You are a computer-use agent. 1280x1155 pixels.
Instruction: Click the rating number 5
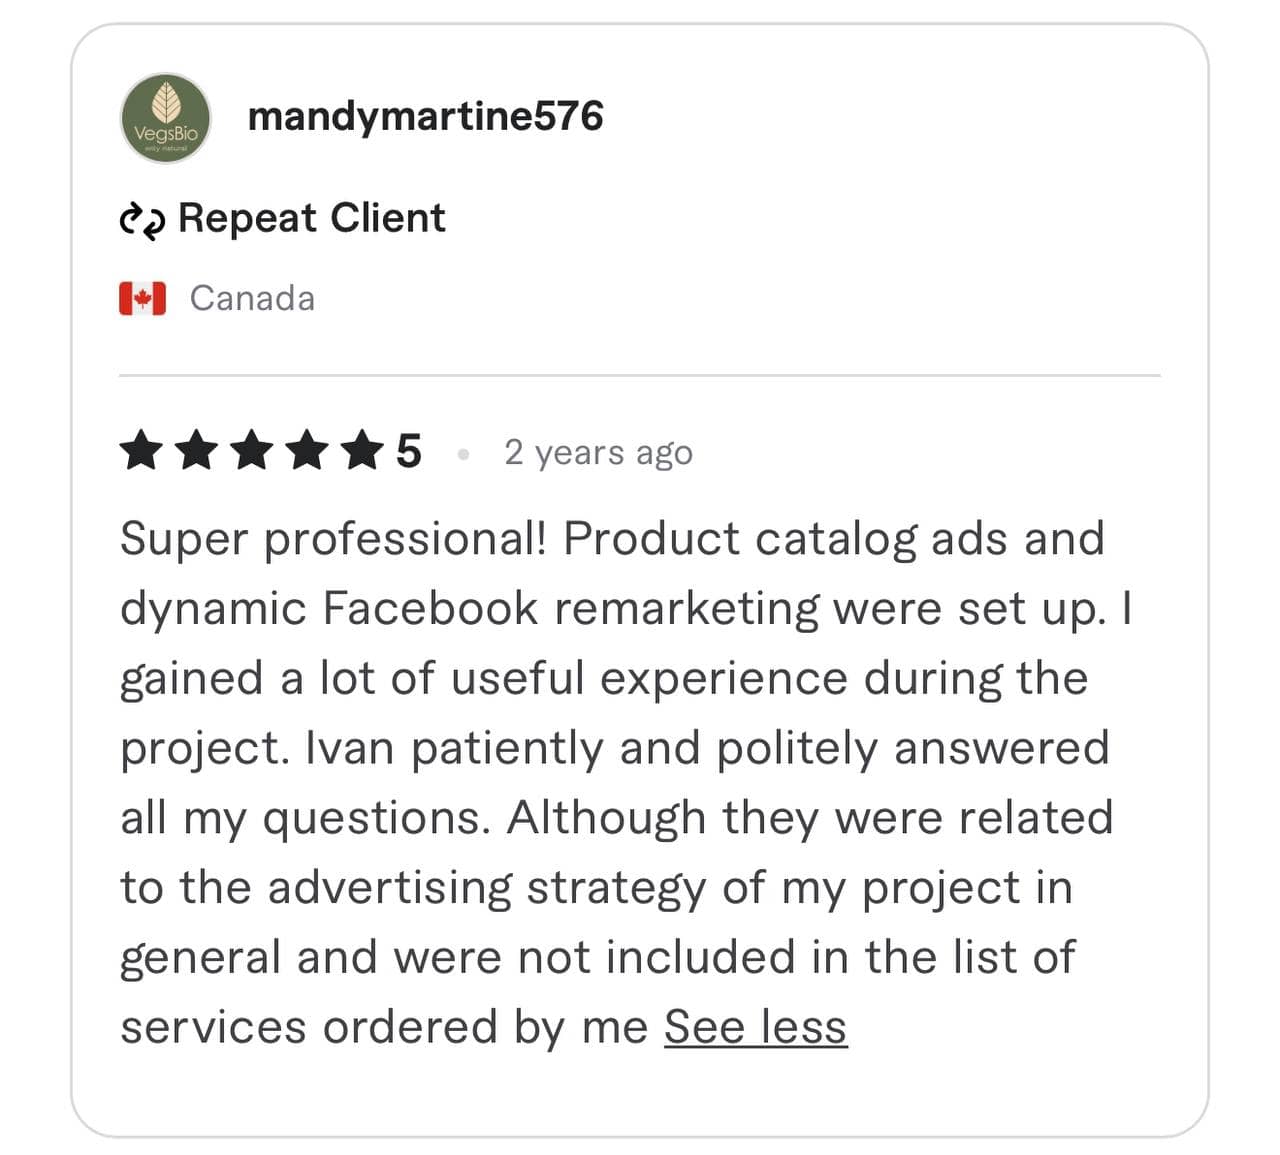408,451
